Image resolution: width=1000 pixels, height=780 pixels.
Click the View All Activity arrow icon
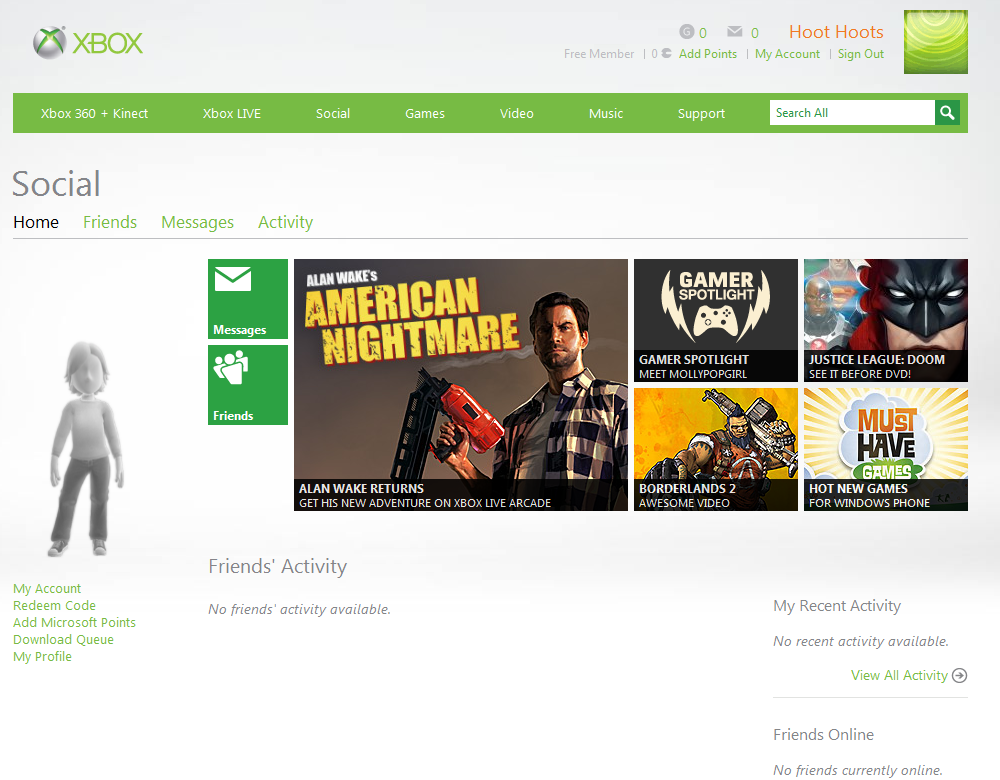click(959, 675)
